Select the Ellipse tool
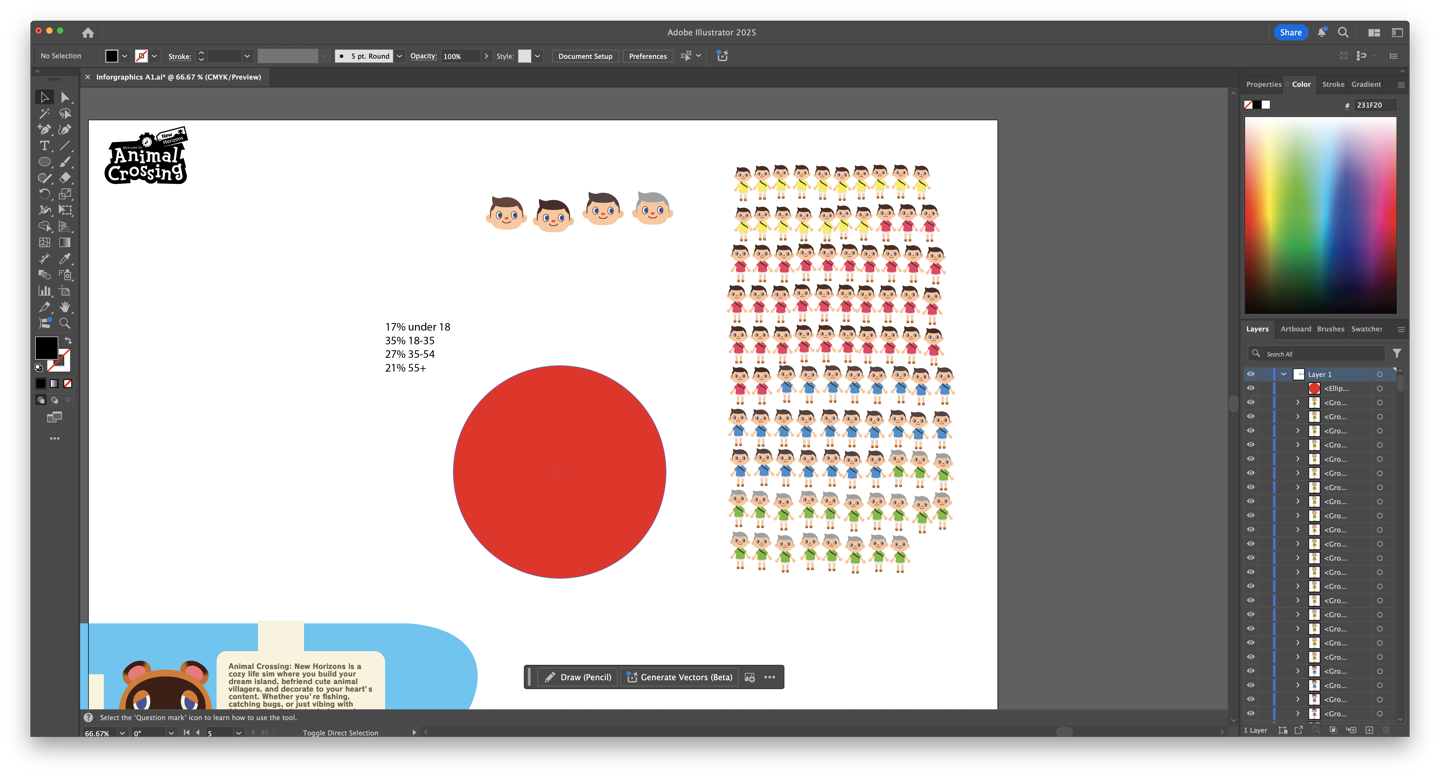 pyautogui.click(x=45, y=162)
